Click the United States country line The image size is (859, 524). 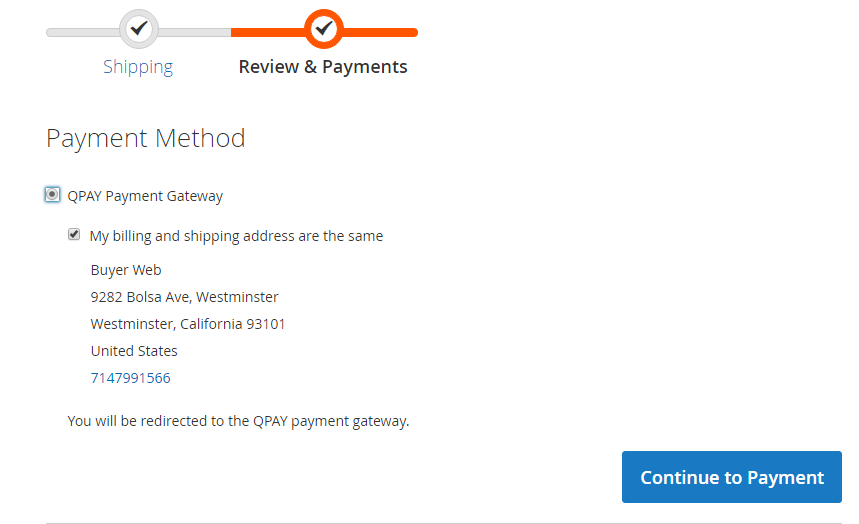pos(134,351)
